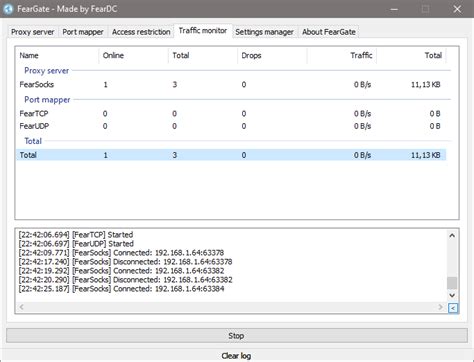Click the log scroll down arrow
The image size is (474, 362).
(452, 295)
